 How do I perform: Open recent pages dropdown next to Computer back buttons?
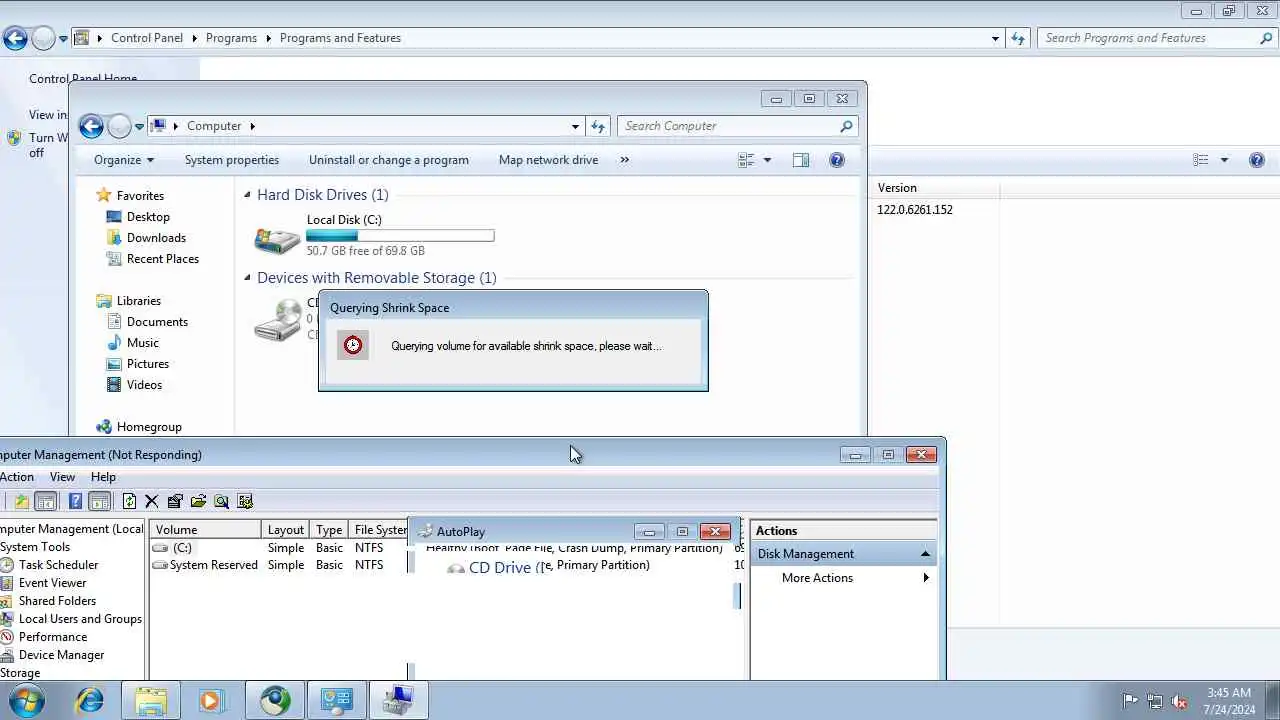[x=139, y=126]
